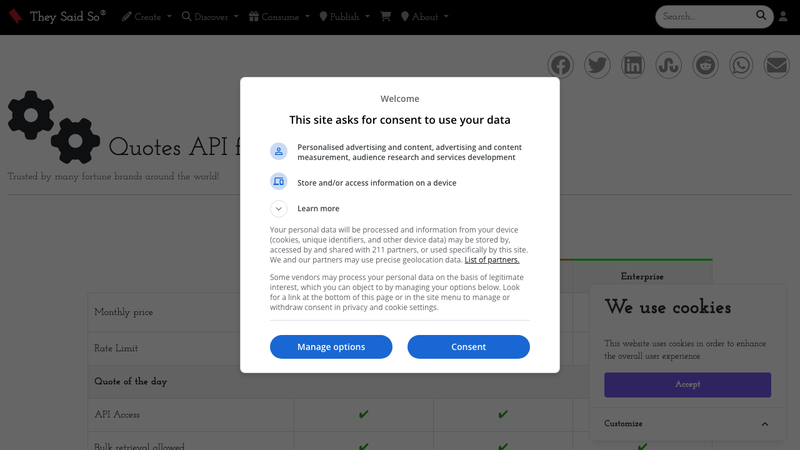Share the page via WhatsApp

pyautogui.click(x=741, y=65)
